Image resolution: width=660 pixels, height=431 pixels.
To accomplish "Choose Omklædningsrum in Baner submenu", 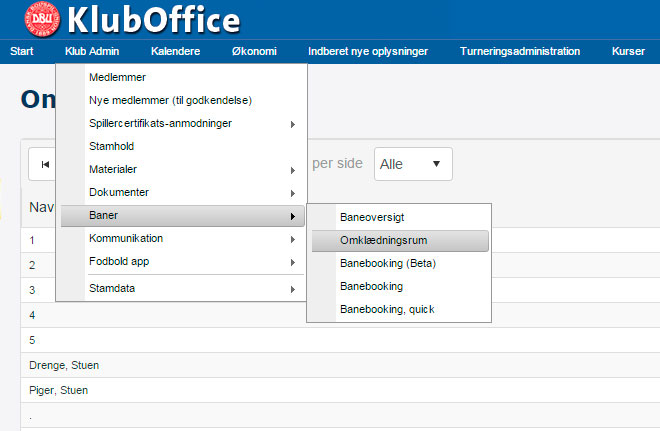I will tap(400, 240).
